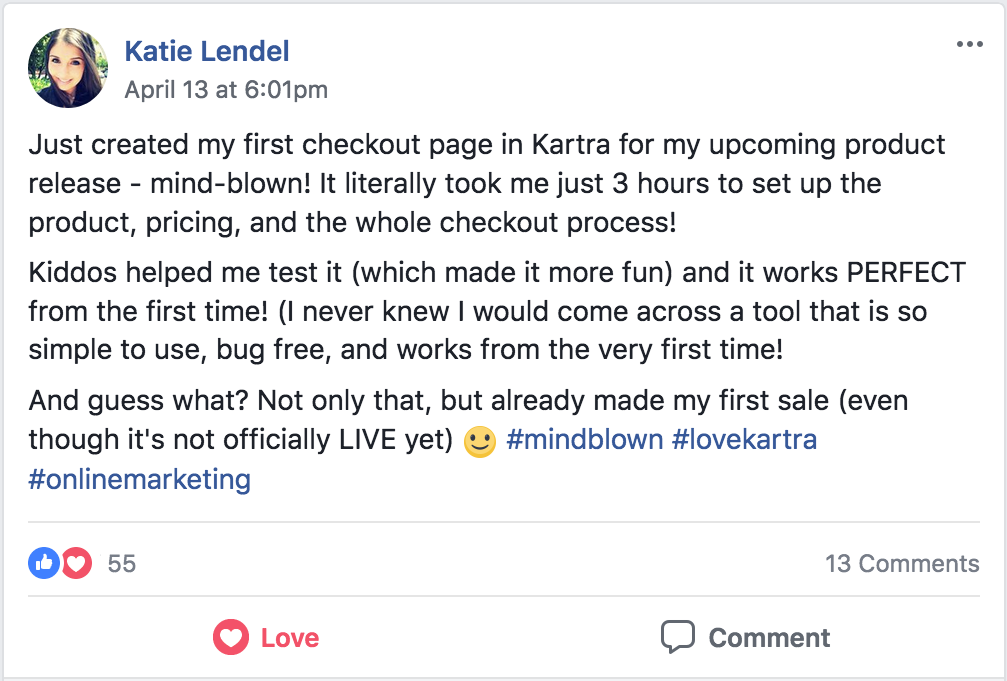The width and height of the screenshot is (1007, 681).
Task: Click the paragraph starting "Kiddos helped me test"
Action: coord(496,311)
